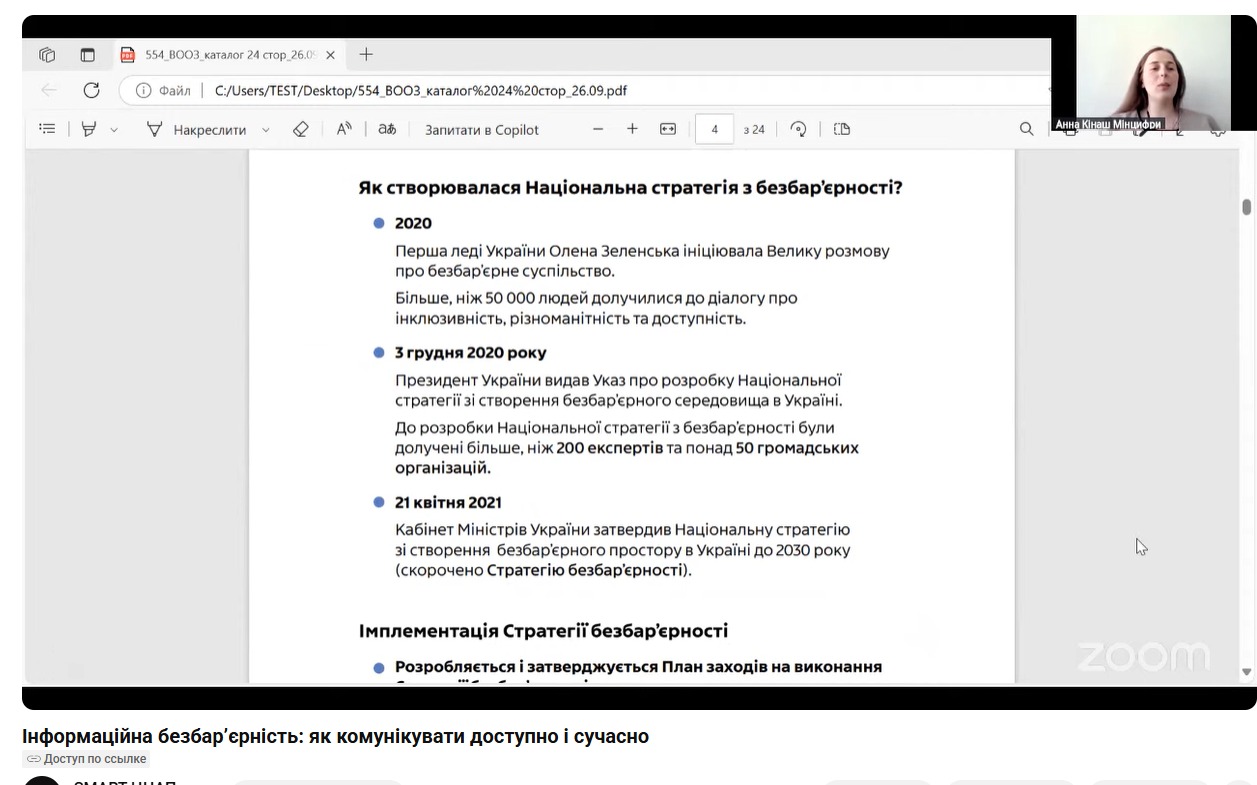Toggle fit to width view
This screenshot has width=1257, height=785.
(x=668, y=129)
